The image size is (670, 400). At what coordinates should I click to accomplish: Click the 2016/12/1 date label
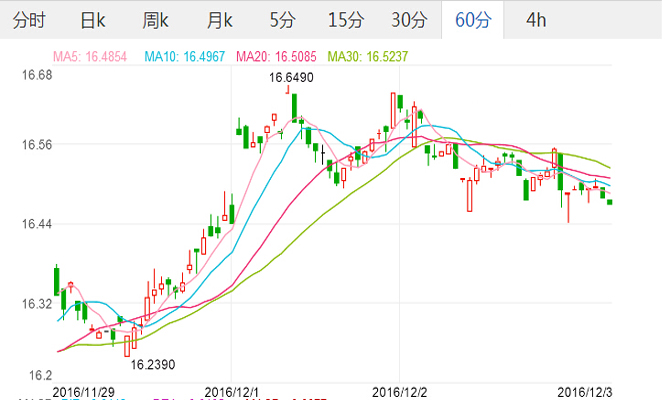(232, 389)
